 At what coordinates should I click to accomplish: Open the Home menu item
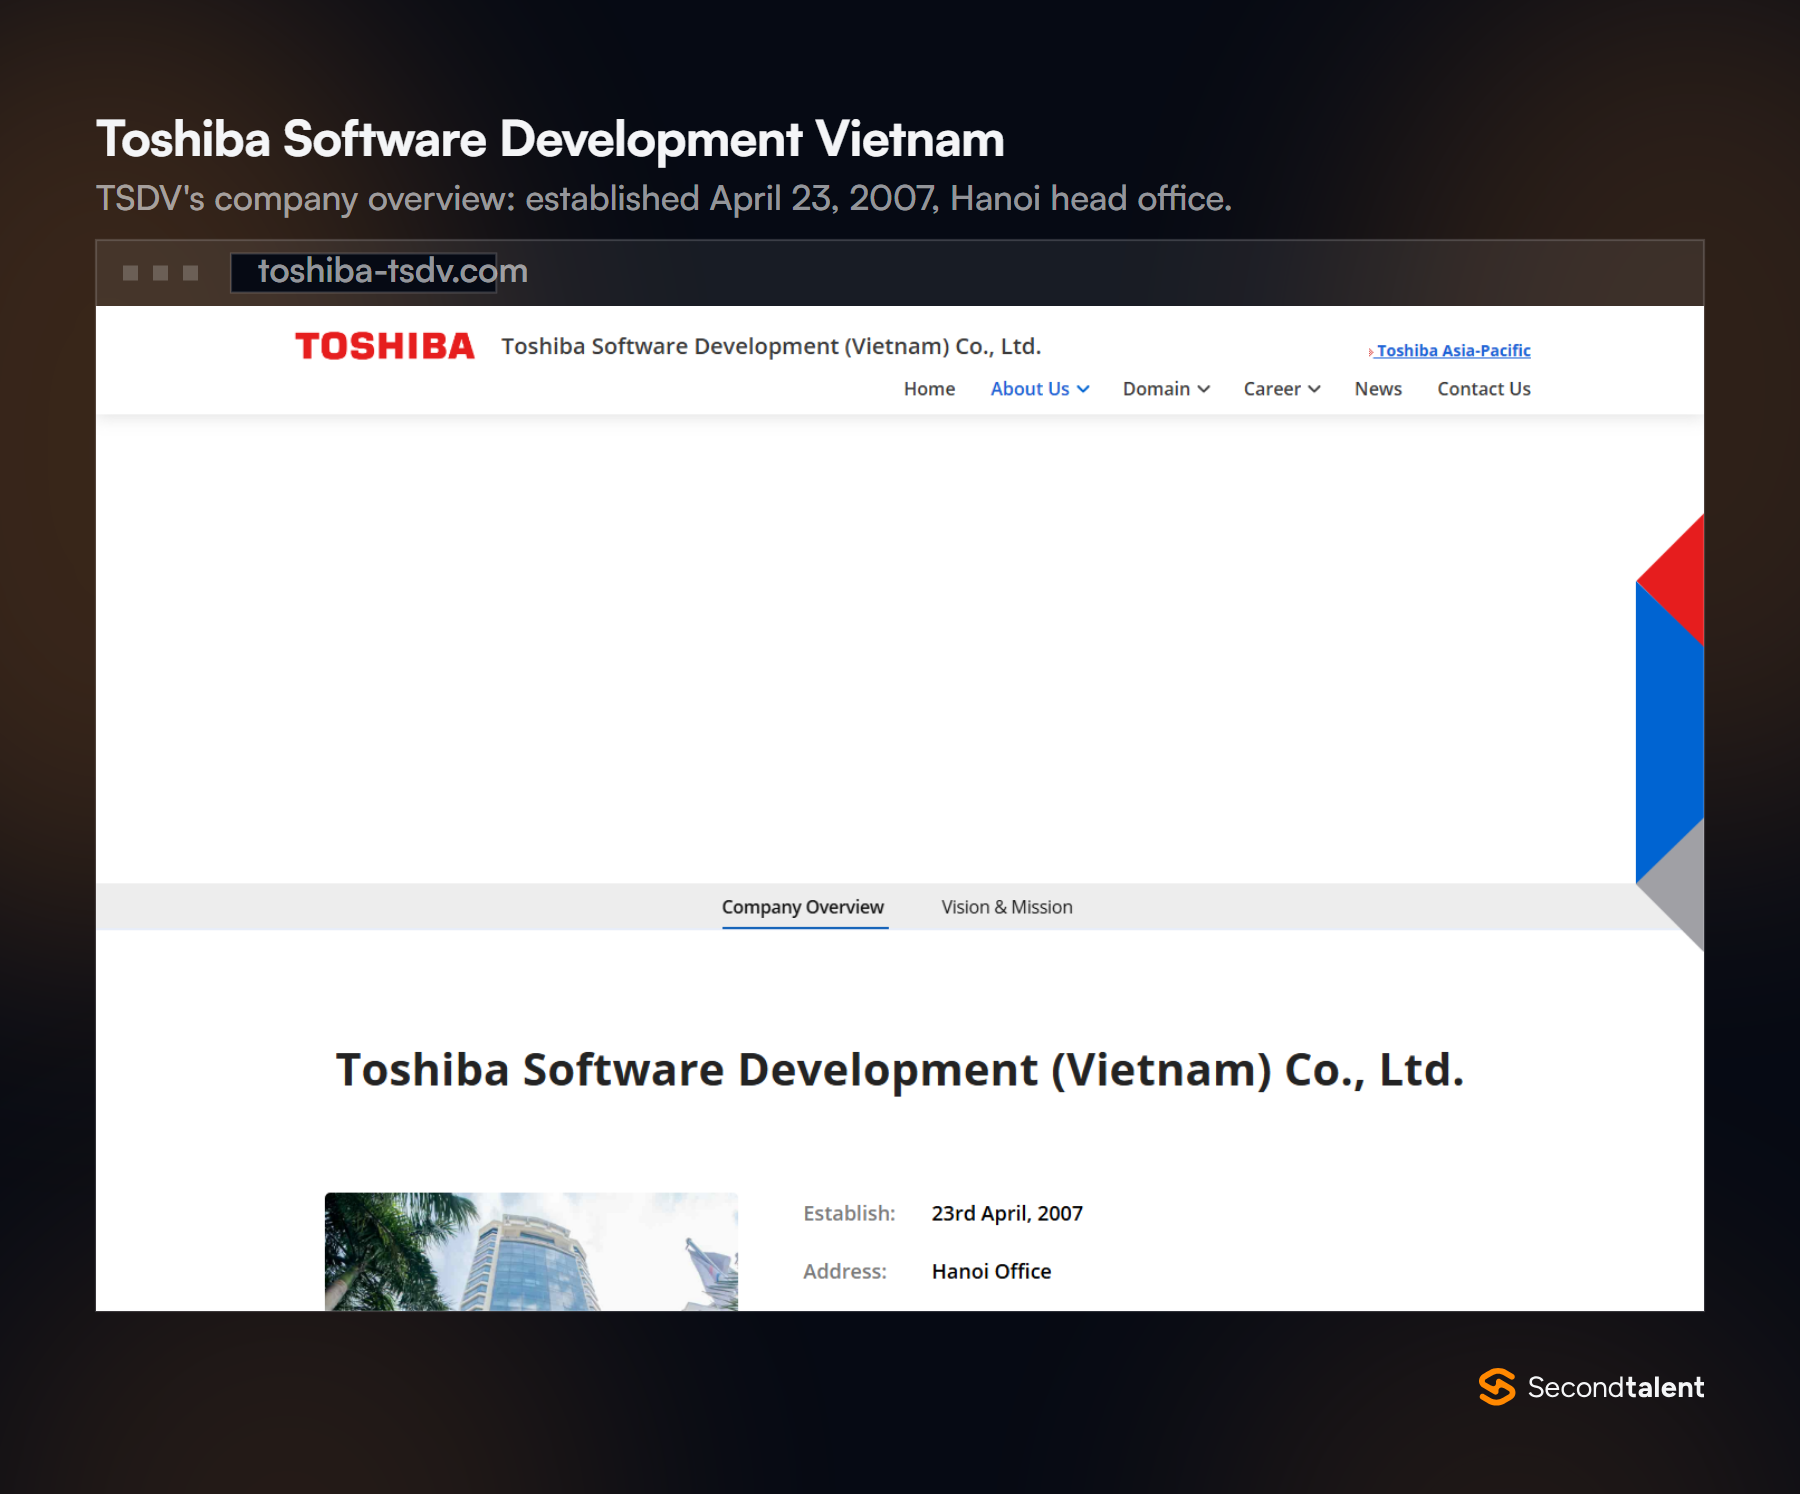pos(929,389)
